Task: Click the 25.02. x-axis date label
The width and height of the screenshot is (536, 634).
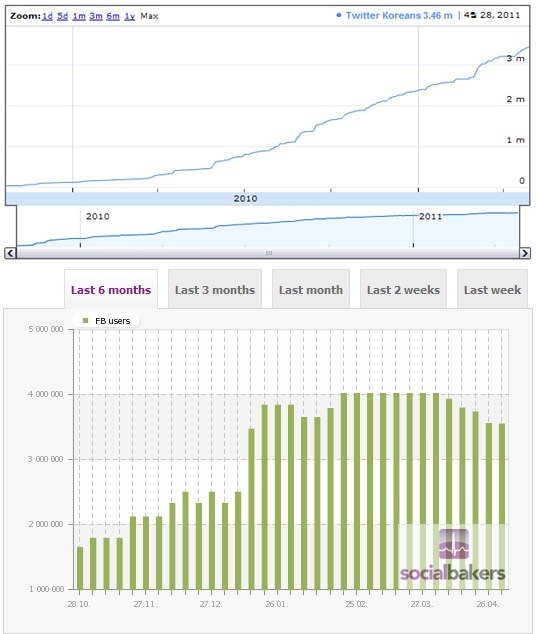Action: (x=356, y=604)
